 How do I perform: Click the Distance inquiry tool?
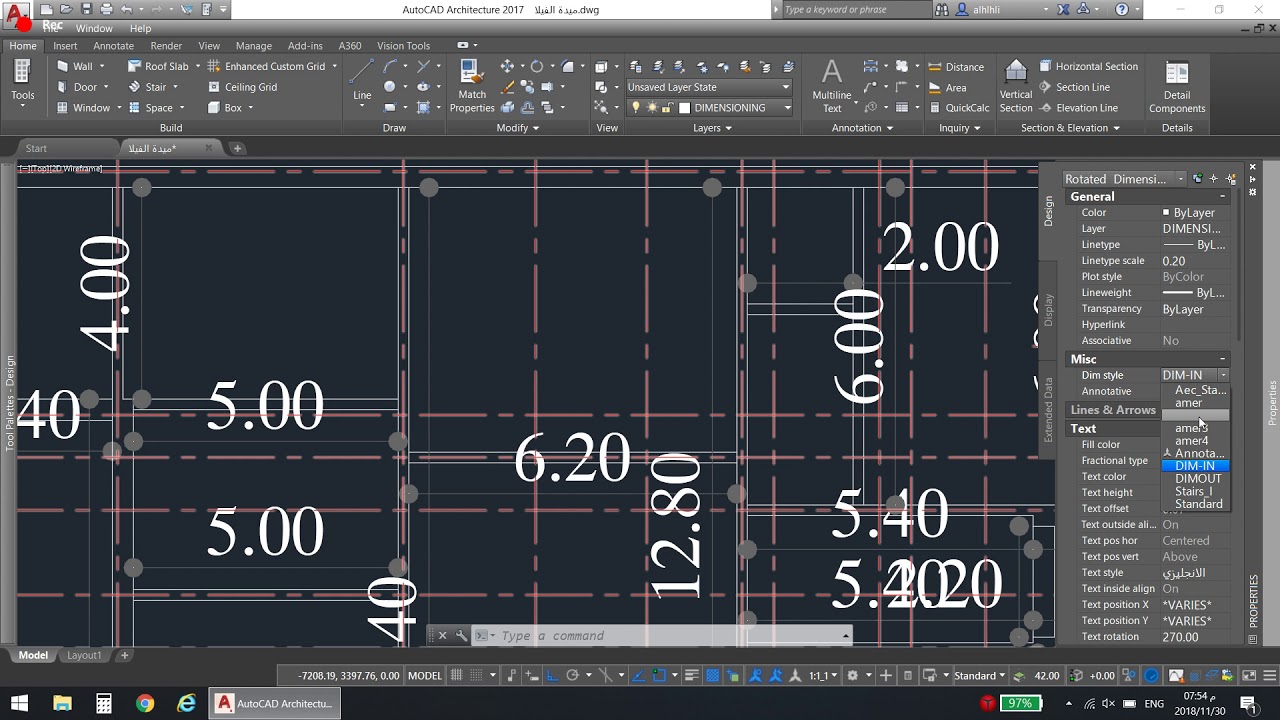click(957, 67)
